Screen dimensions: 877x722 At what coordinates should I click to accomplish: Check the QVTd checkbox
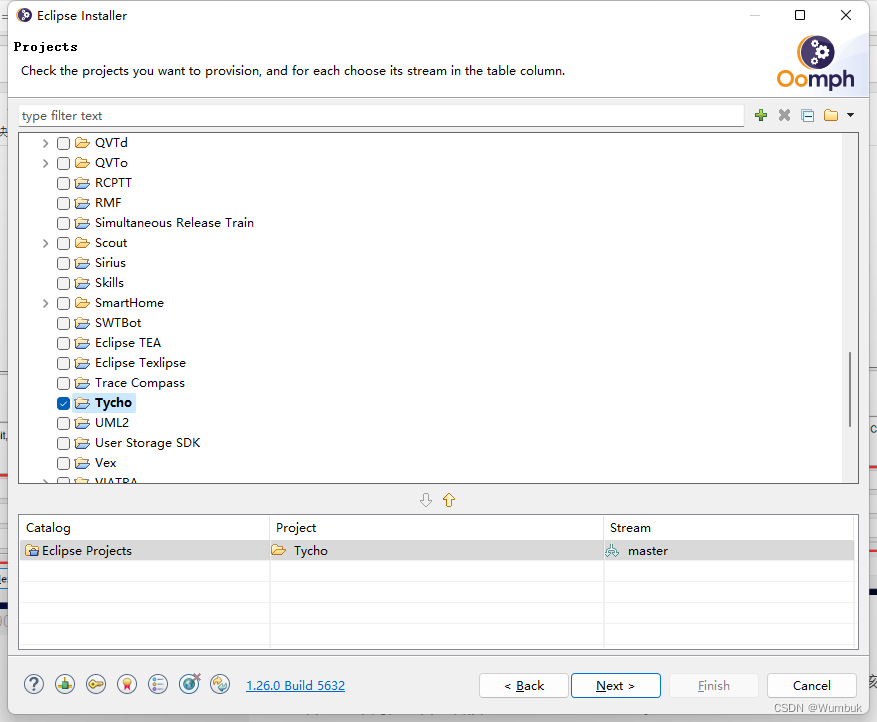(63, 143)
